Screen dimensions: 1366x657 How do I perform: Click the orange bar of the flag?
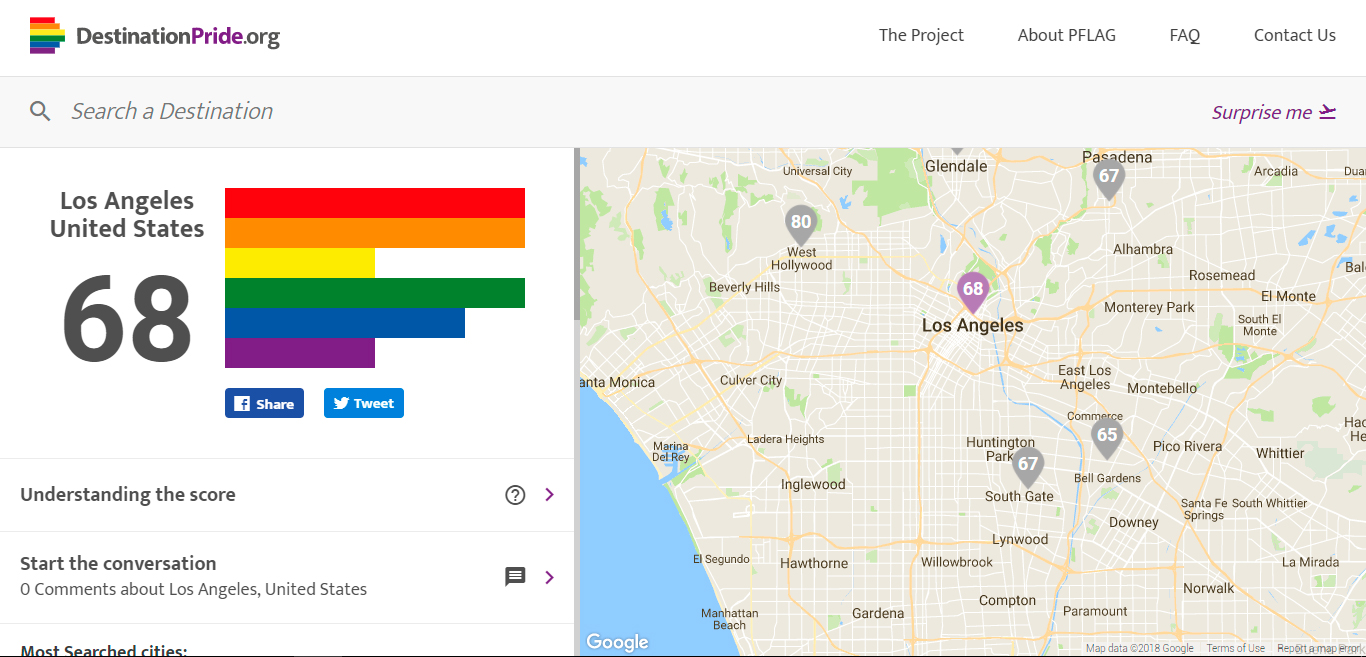point(375,233)
